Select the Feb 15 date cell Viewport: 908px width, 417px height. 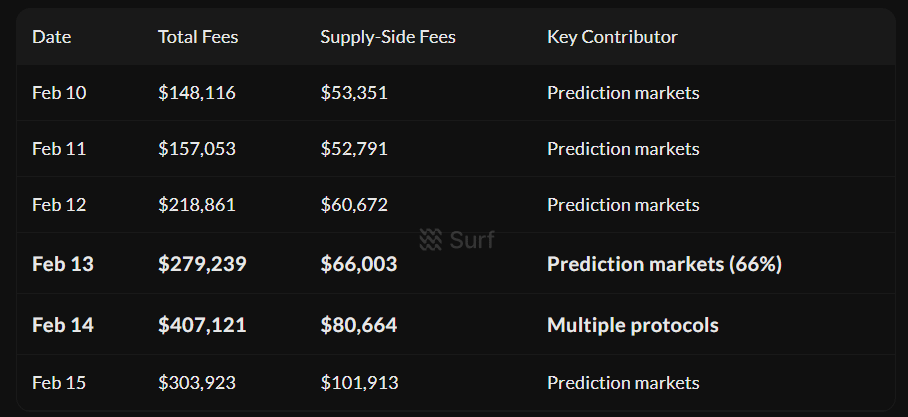[59, 383]
